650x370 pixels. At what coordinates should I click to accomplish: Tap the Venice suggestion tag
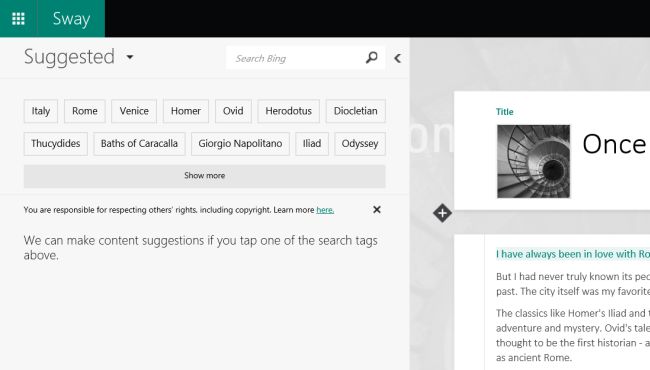[134, 111]
